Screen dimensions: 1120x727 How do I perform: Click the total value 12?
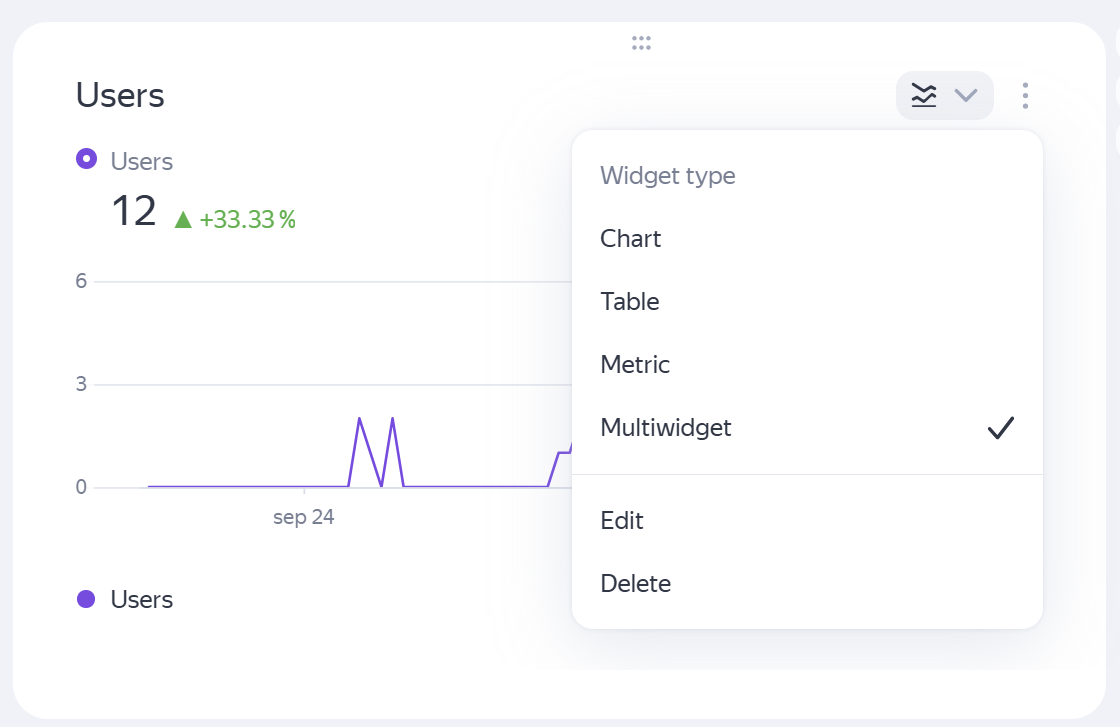(134, 212)
